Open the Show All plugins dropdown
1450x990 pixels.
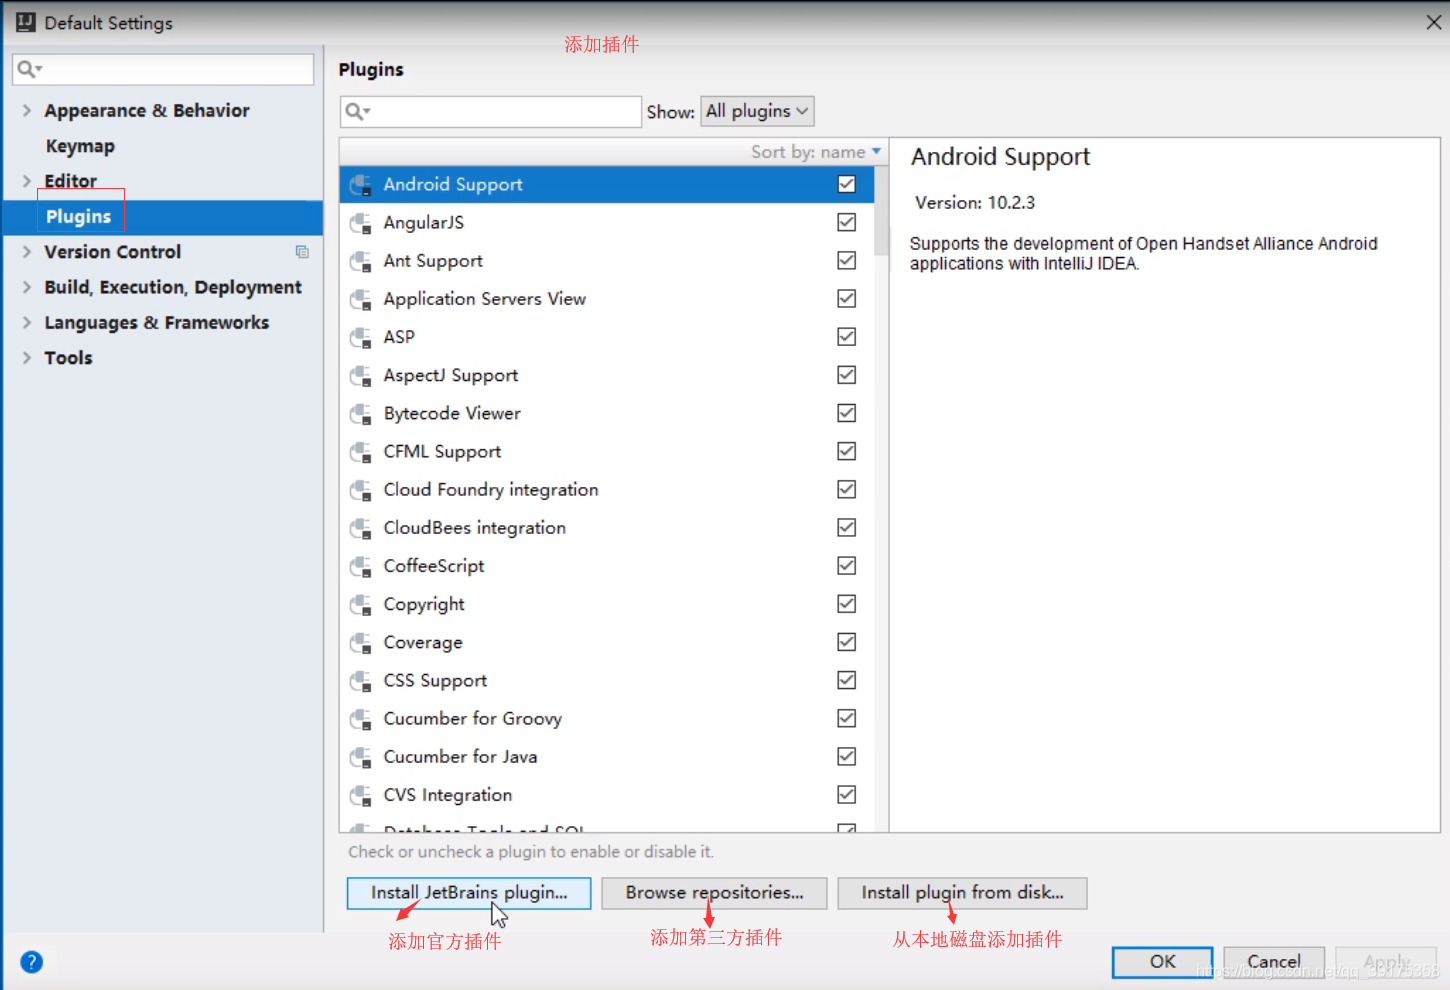[757, 111]
